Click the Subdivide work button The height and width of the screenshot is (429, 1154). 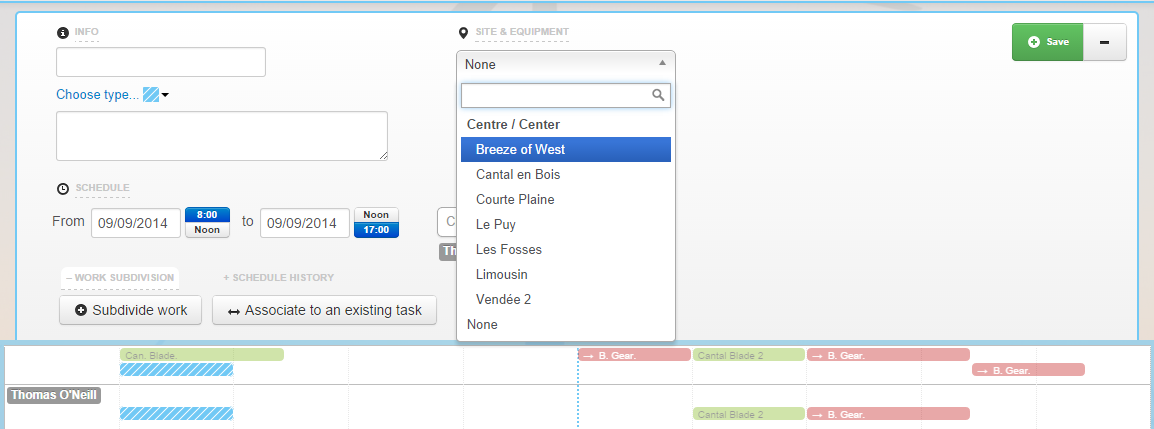130,310
